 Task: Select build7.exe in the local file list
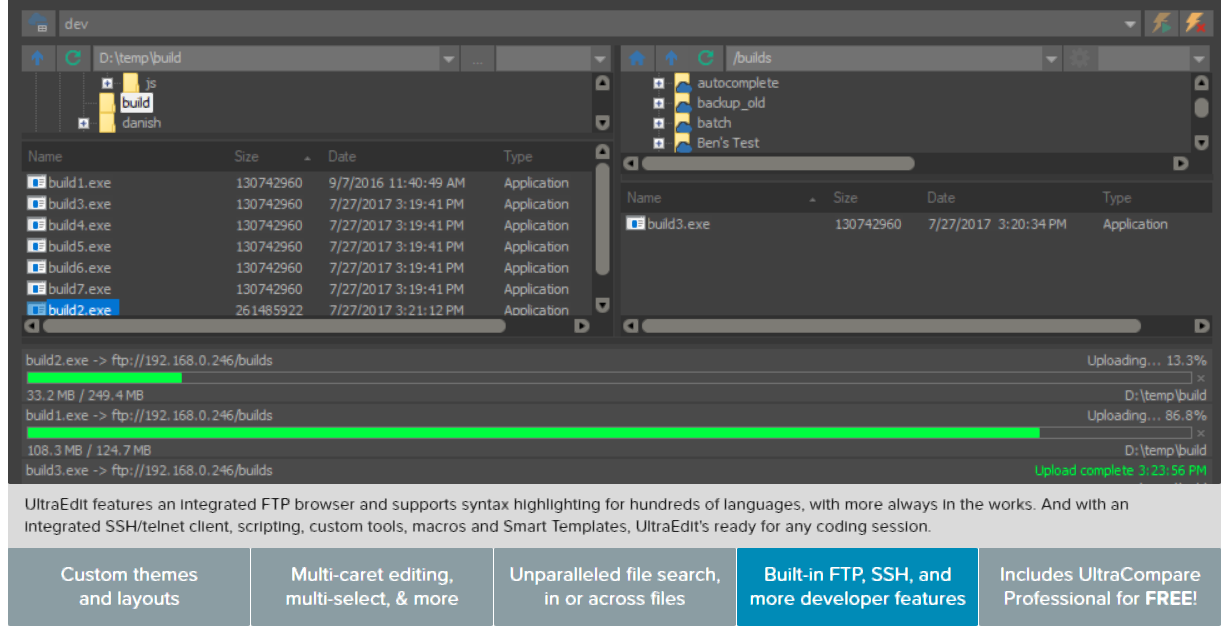coord(80,288)
